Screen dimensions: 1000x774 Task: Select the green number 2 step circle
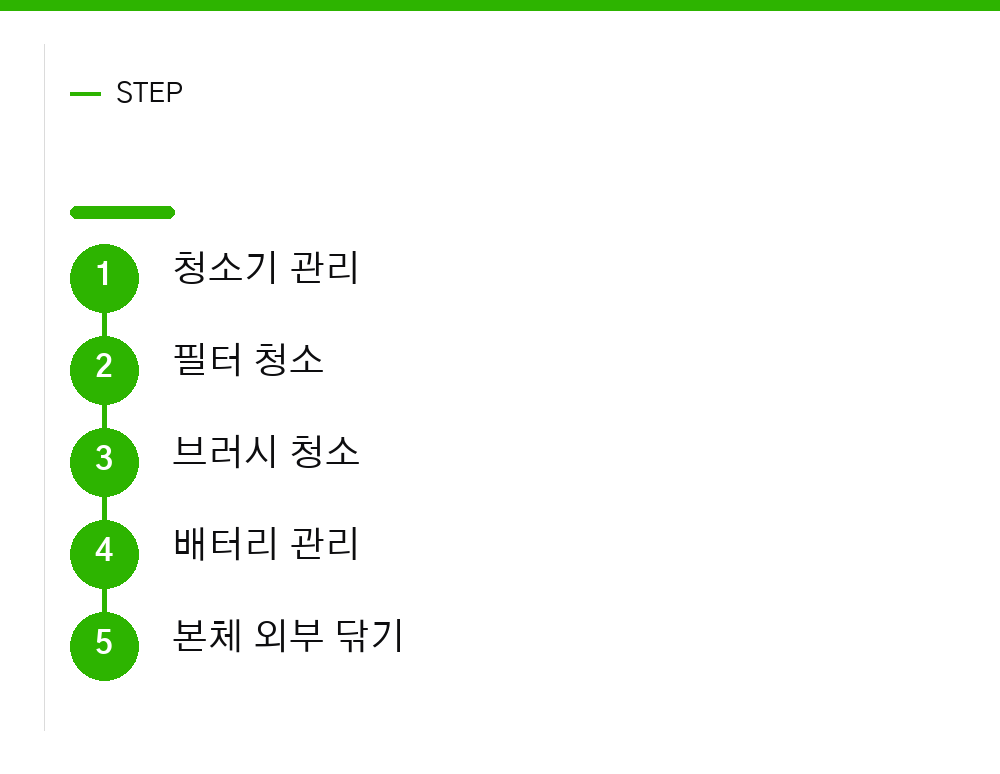[x=104, y=370]
